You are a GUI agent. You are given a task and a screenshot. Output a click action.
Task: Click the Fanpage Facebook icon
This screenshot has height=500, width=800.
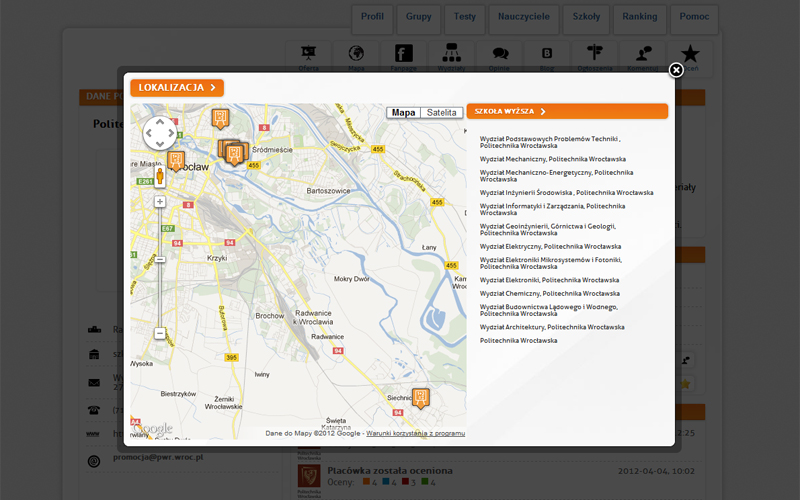[x=404, y=54]
